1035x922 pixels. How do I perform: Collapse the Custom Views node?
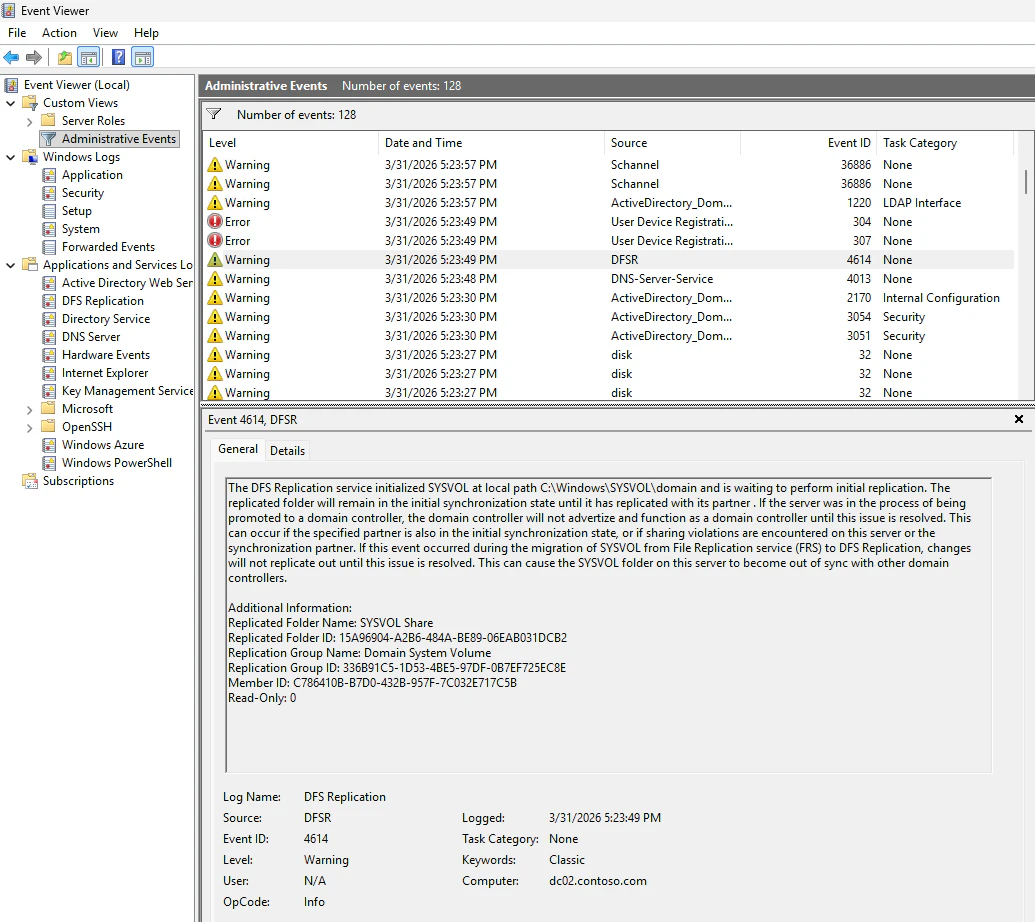(11, 103)
